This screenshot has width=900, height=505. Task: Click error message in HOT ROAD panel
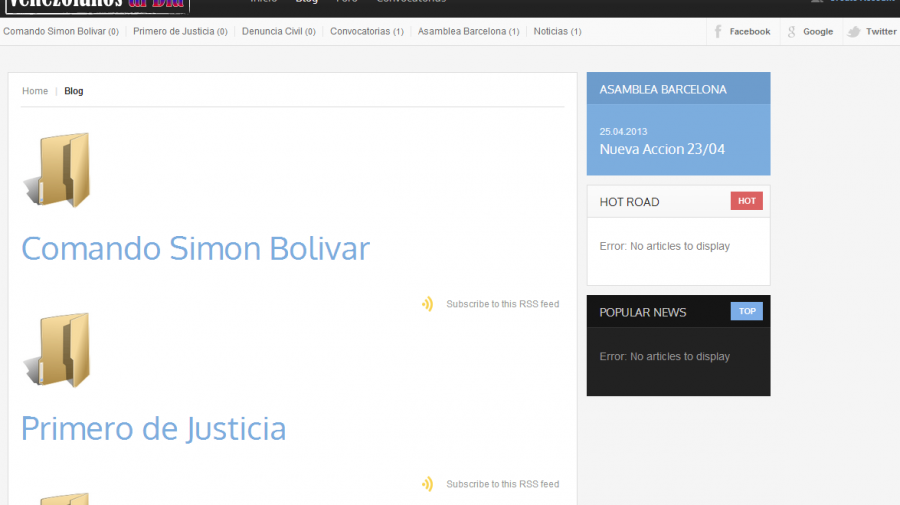tap(665, 246)
